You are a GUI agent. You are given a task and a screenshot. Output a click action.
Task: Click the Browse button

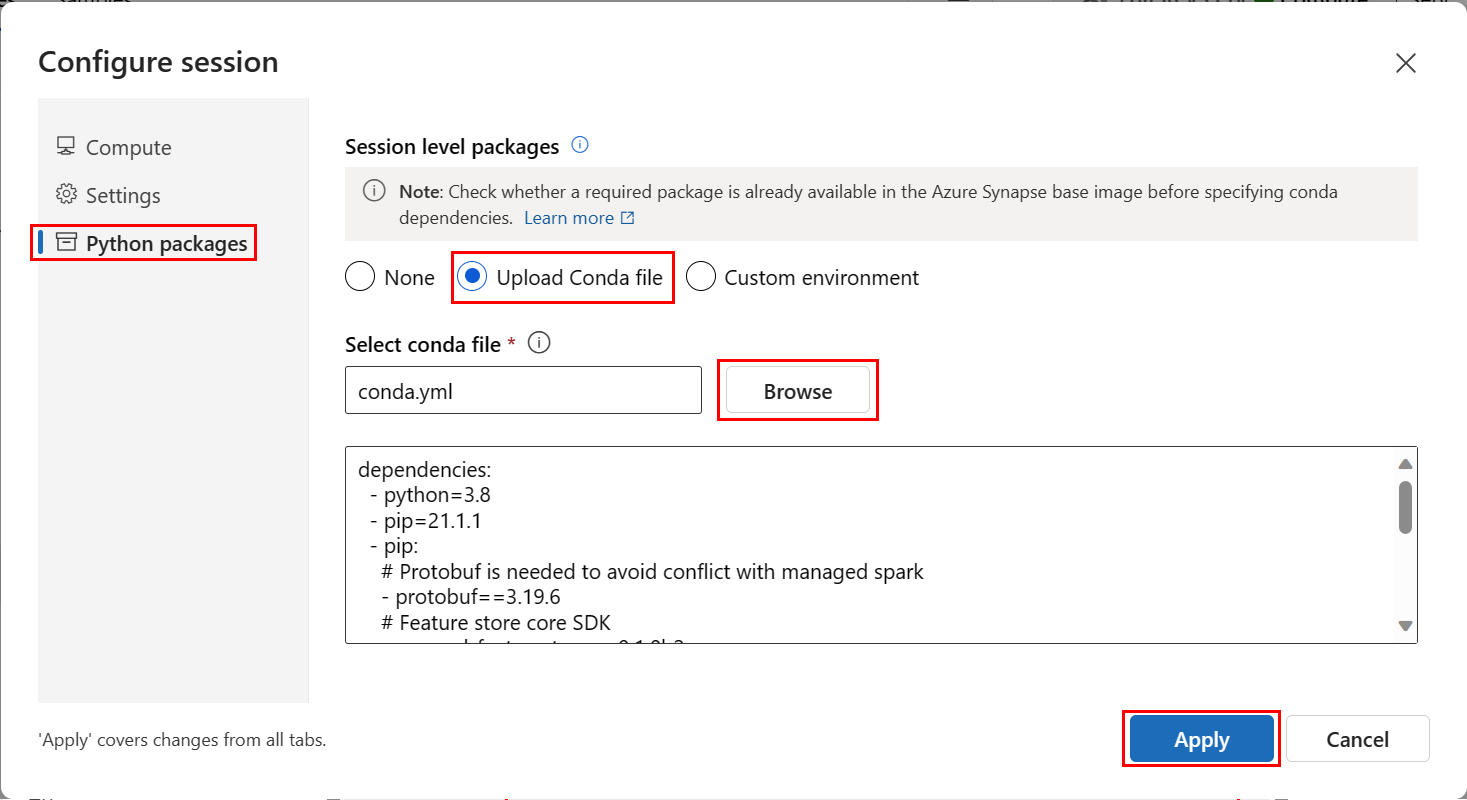797,390
